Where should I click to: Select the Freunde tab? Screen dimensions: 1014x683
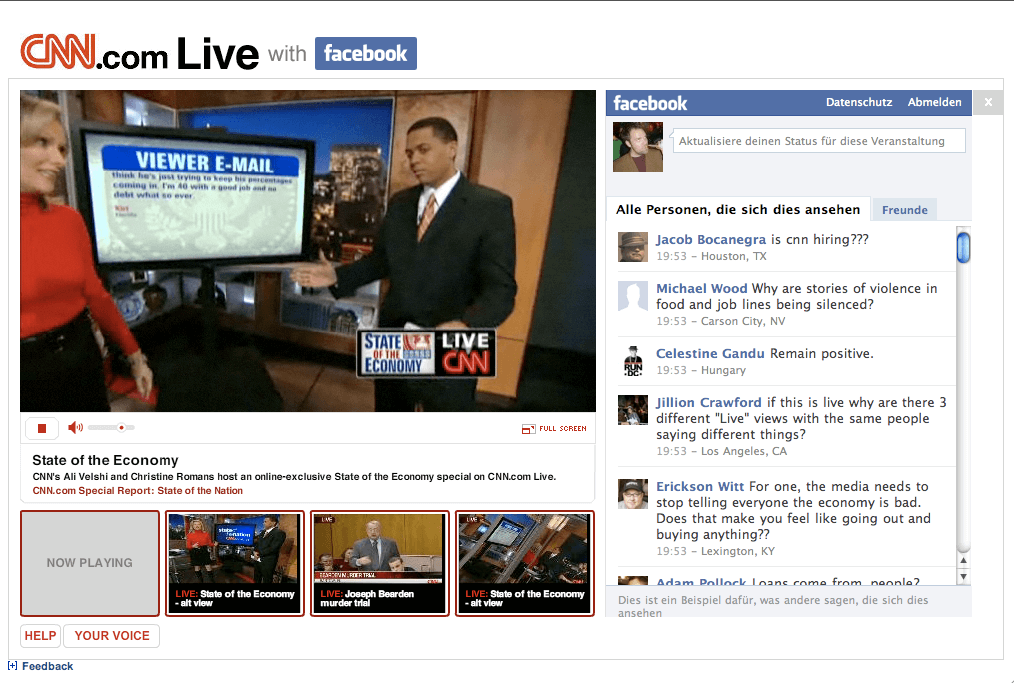904,210
